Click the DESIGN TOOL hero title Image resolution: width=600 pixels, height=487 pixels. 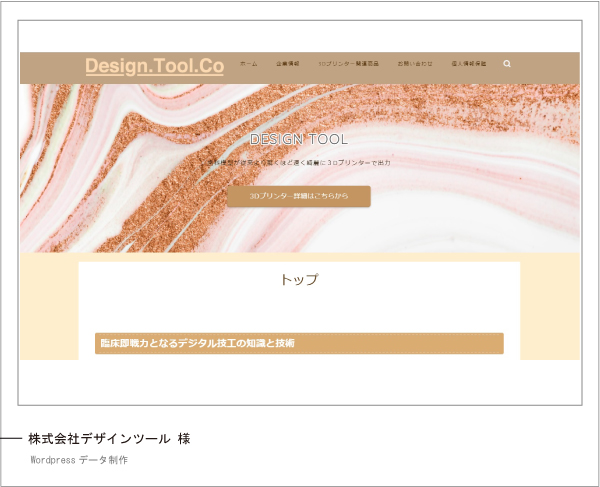click(299, 140)
